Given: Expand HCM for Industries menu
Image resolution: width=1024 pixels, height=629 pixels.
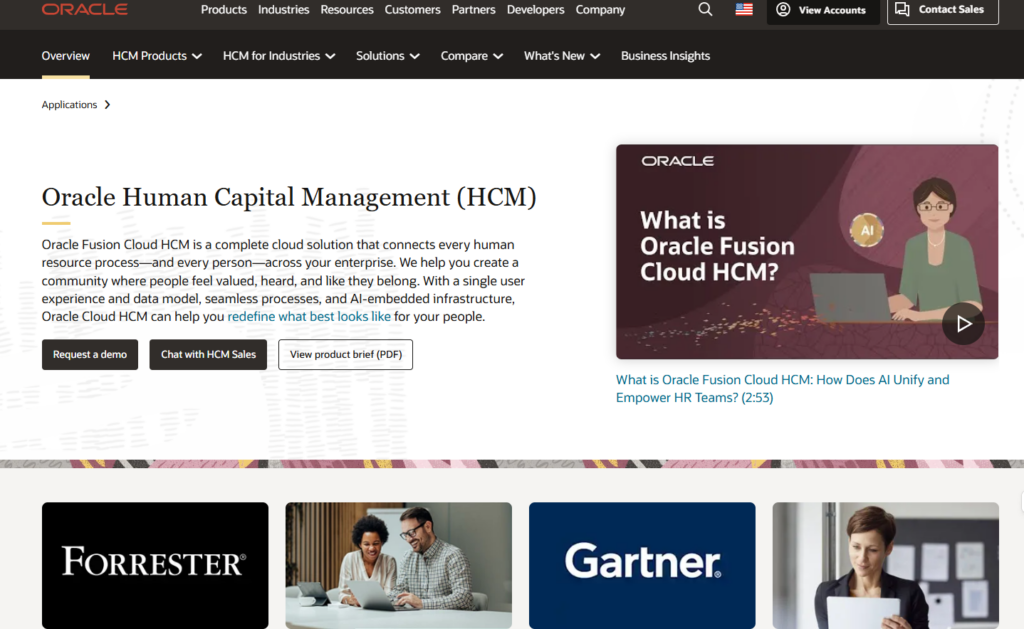Looking at the screenshot, I should point(278,56).
